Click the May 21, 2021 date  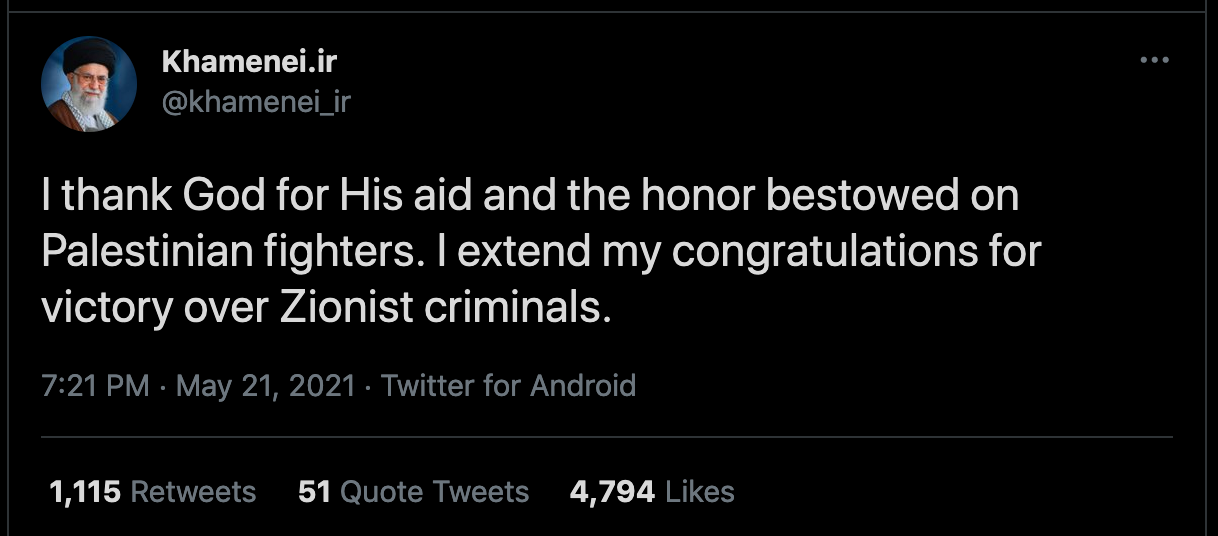tap(266, 385)
